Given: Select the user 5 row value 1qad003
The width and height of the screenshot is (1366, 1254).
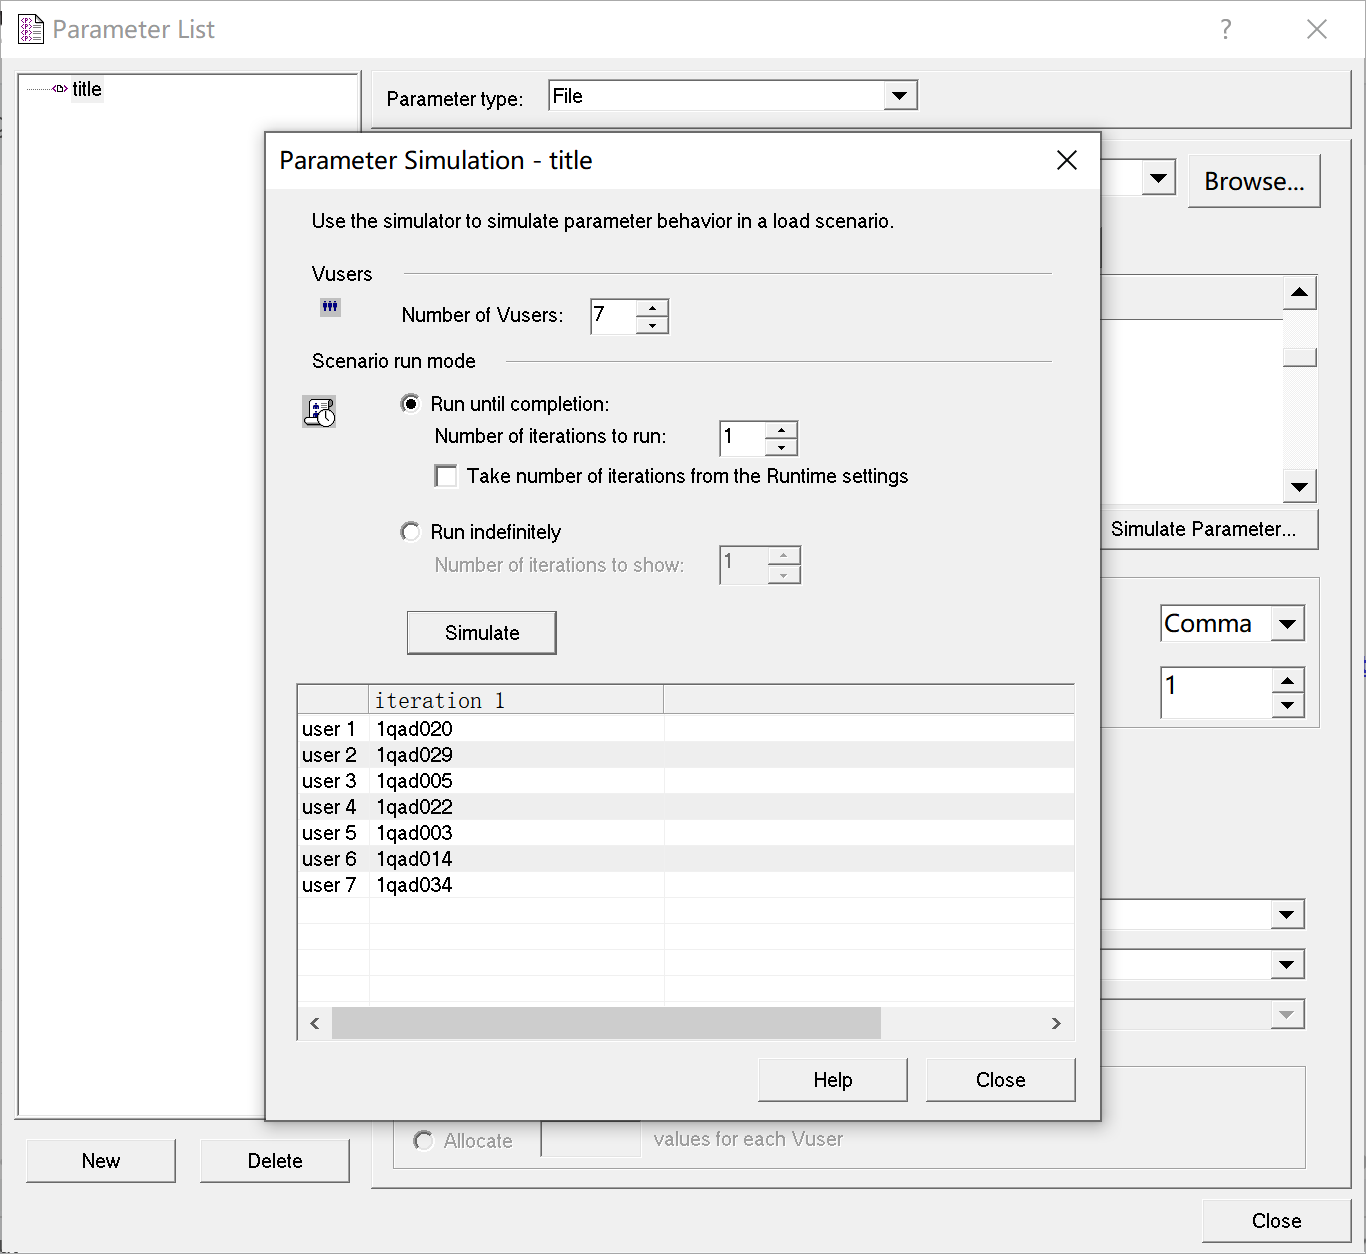Looking at the screenshot, I should coord(414,833).
